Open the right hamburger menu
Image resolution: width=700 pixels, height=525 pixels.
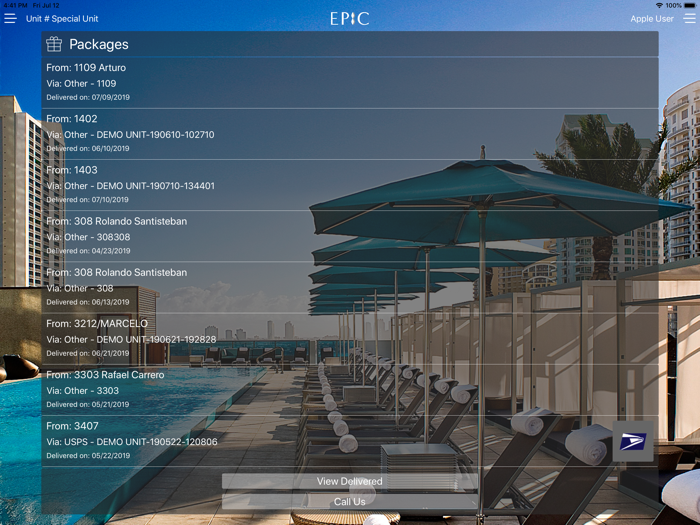pos(689,19)
